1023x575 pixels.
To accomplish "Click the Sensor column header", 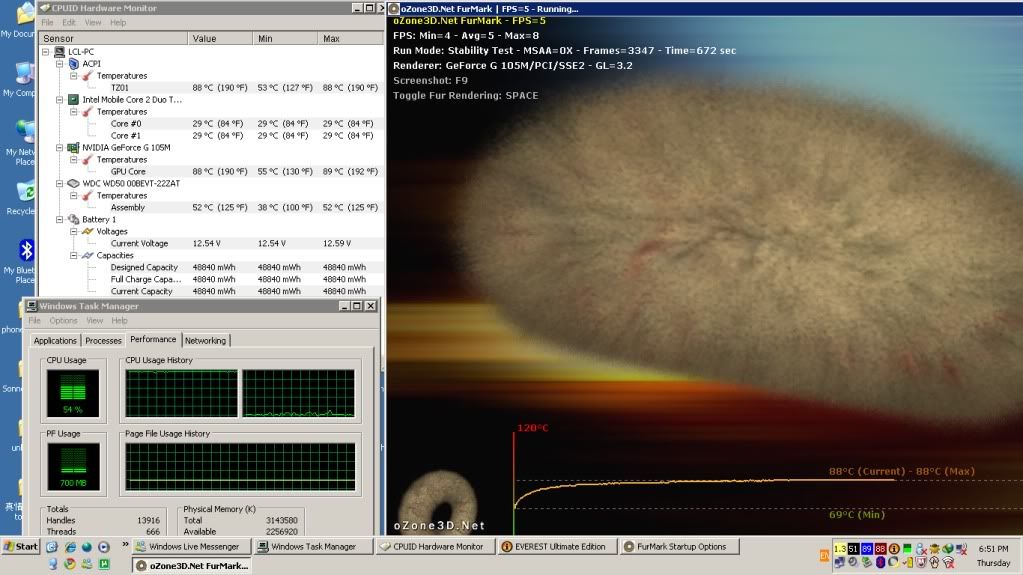I will (x=113, y=39).
